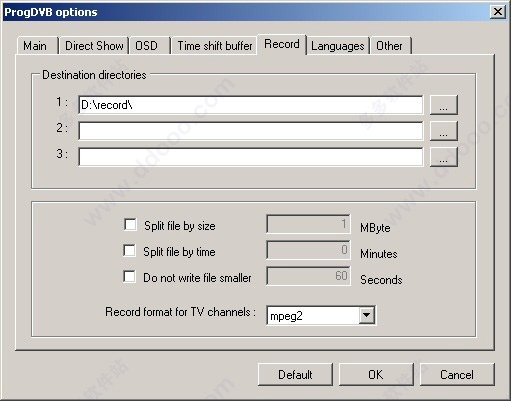Click destination directory 1 path field
Image resolution: width=511 pixels, height=401 pixels.
tap(251, 105)
